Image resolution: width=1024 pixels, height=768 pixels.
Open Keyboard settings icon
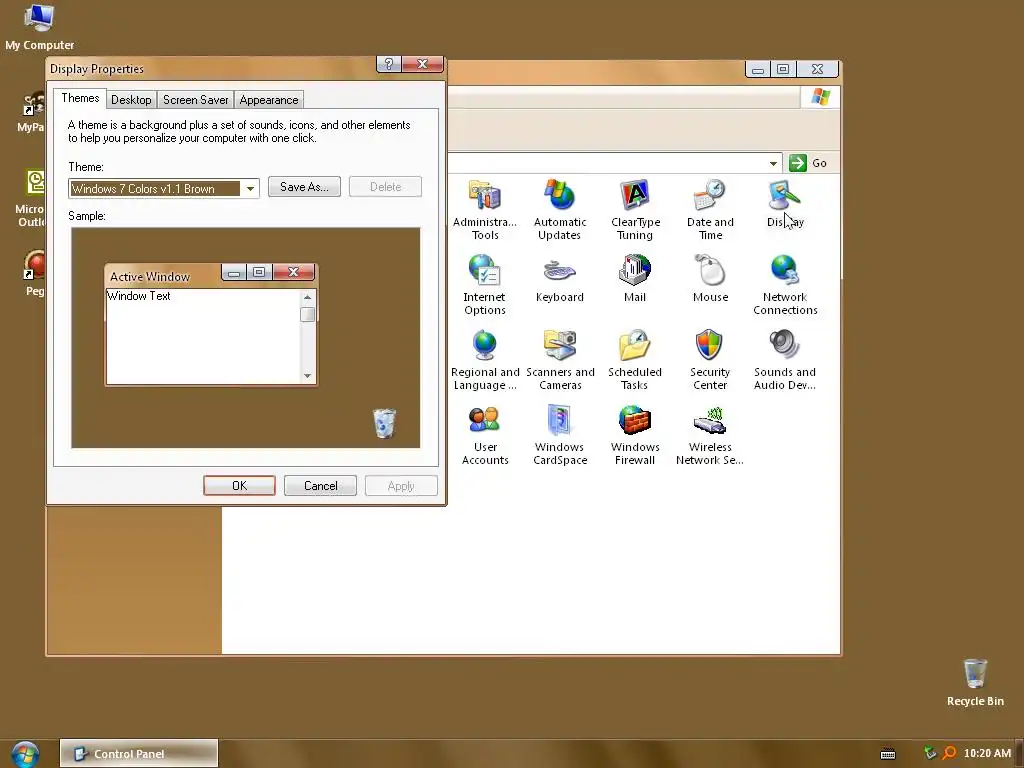(560, 278)
